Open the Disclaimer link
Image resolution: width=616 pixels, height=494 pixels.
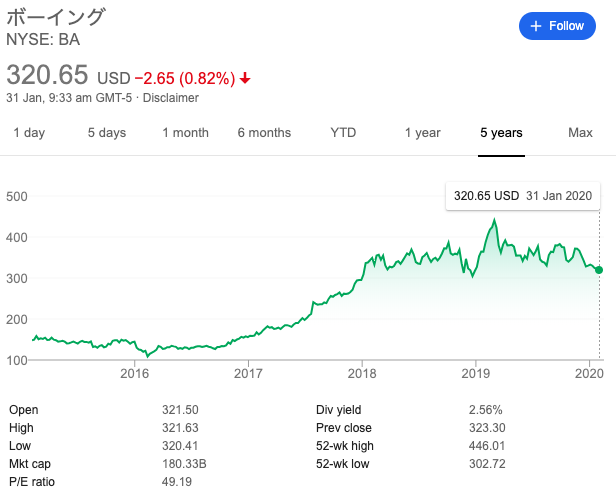pos(170,98)
